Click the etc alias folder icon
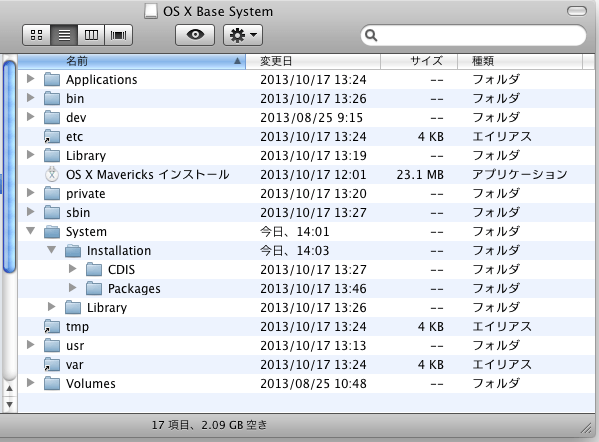This screenshot has height=442, width=599. (x=52, y=137)
